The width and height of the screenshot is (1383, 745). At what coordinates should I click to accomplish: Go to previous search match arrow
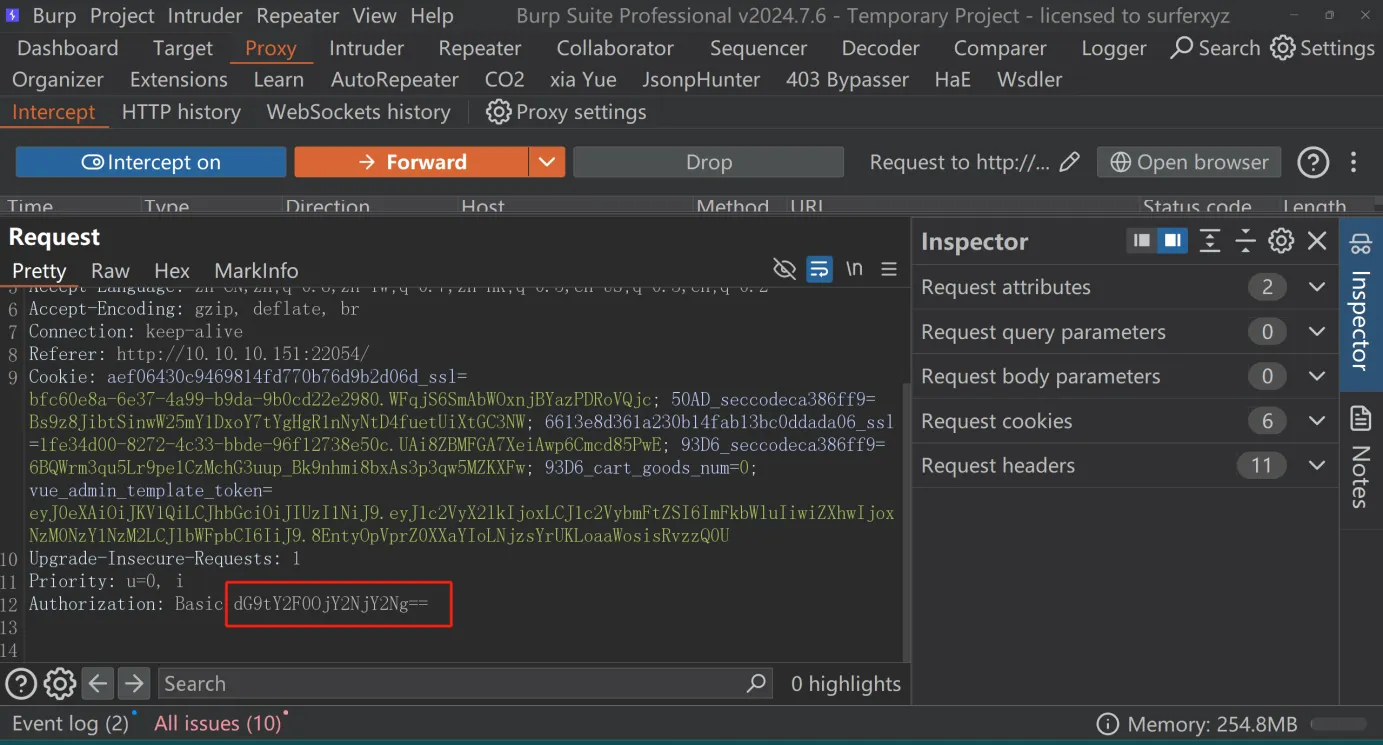click(x=97, y=684)
